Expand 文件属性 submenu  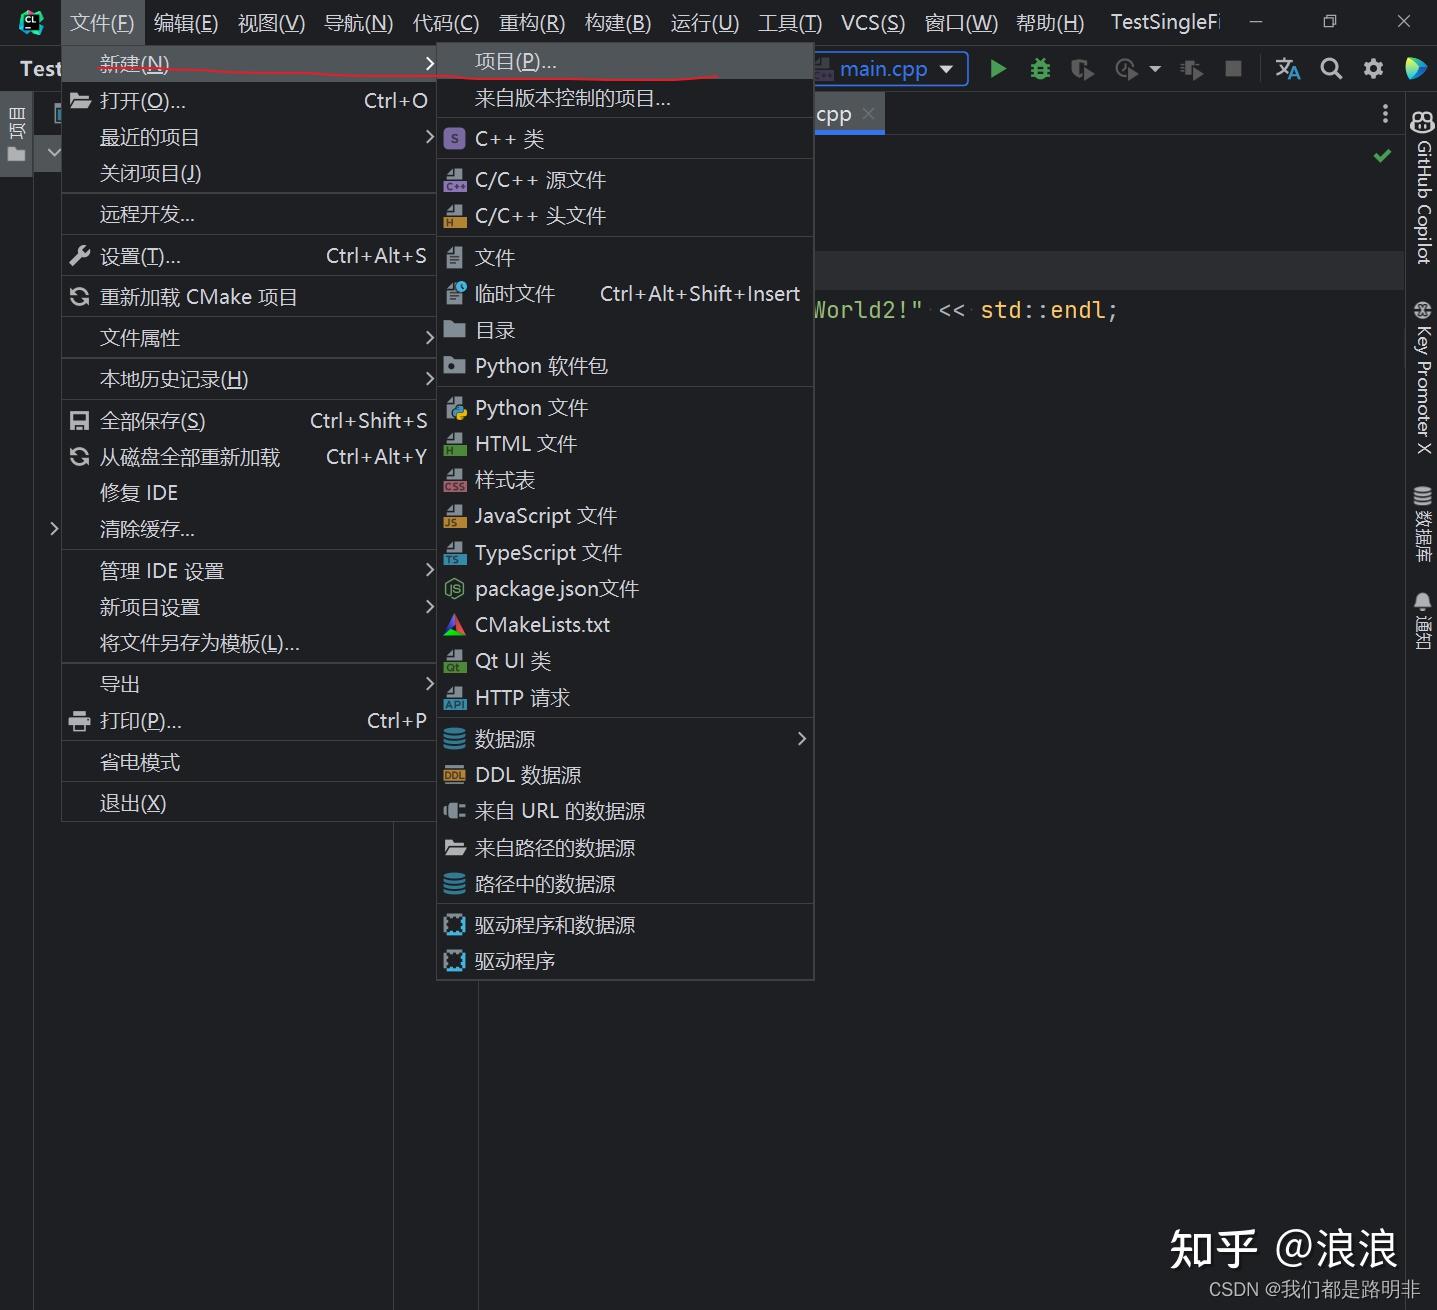tap(249, 338)
